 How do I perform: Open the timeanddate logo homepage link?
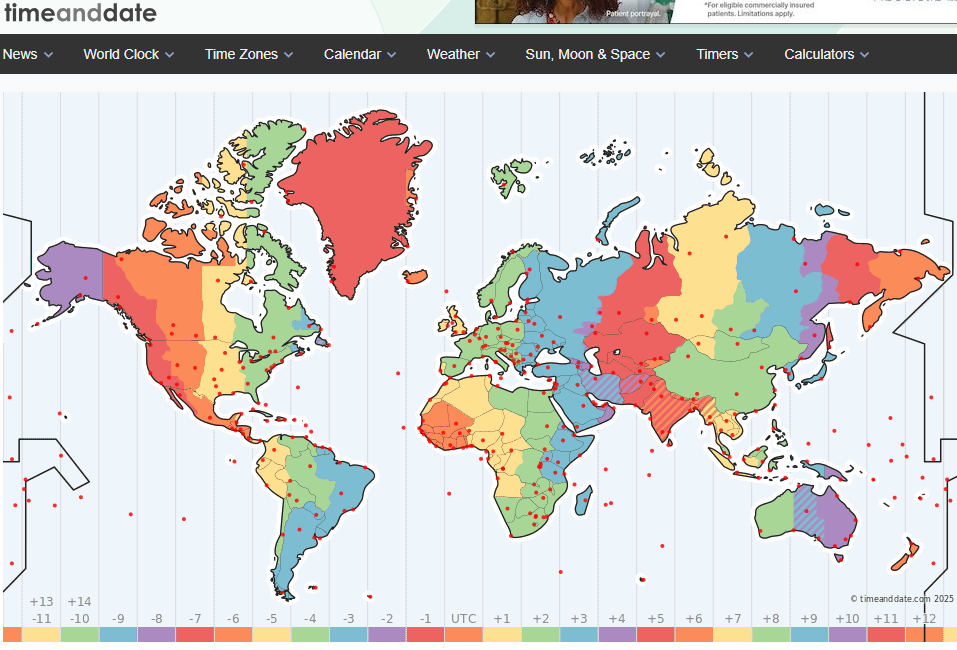(80, 12)
